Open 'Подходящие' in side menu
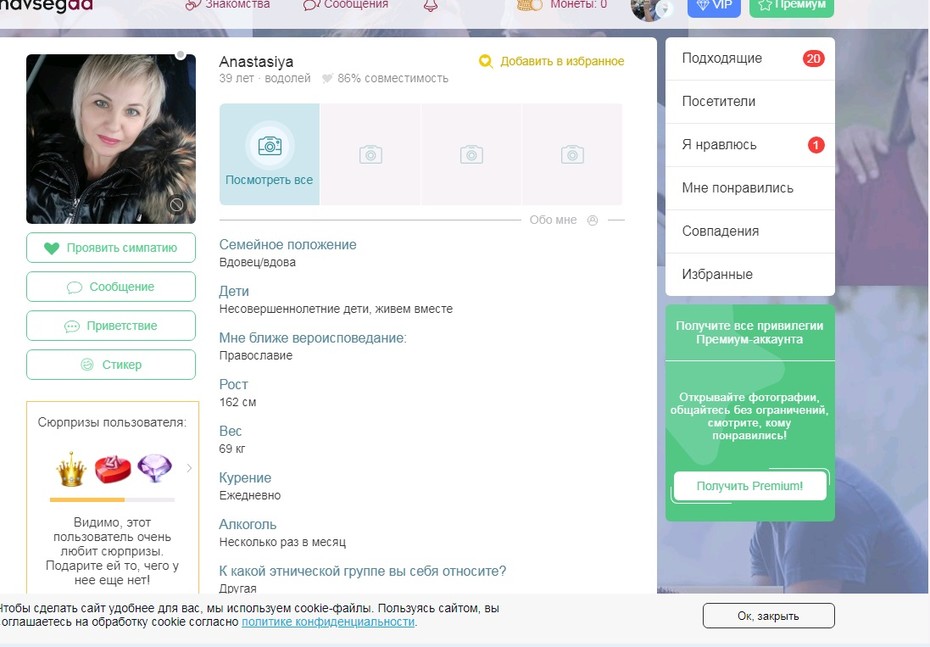The height and width of the screenshot is (647, 930). 750,59
